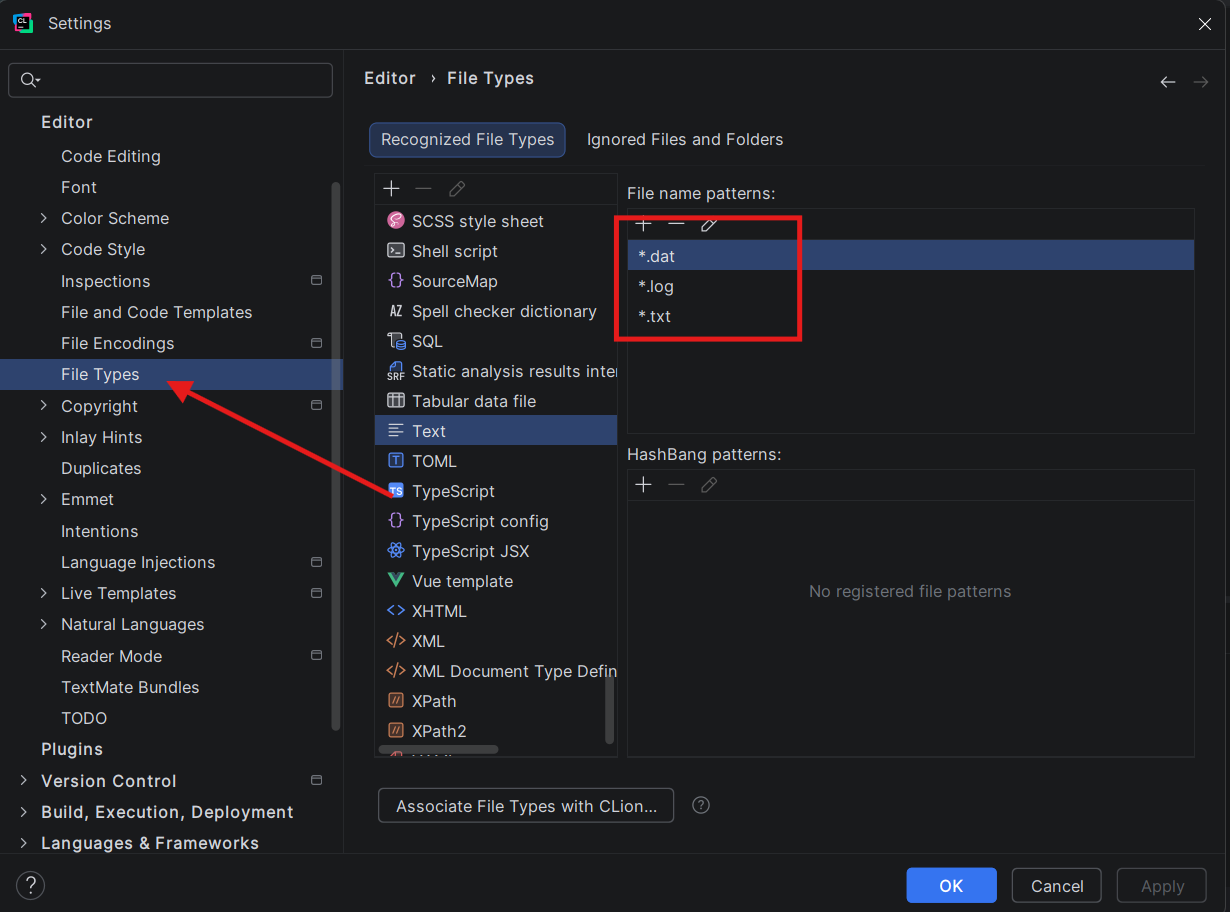Click the Apply button
The image size is (1230, 912).
click(x=1163, y=885)
